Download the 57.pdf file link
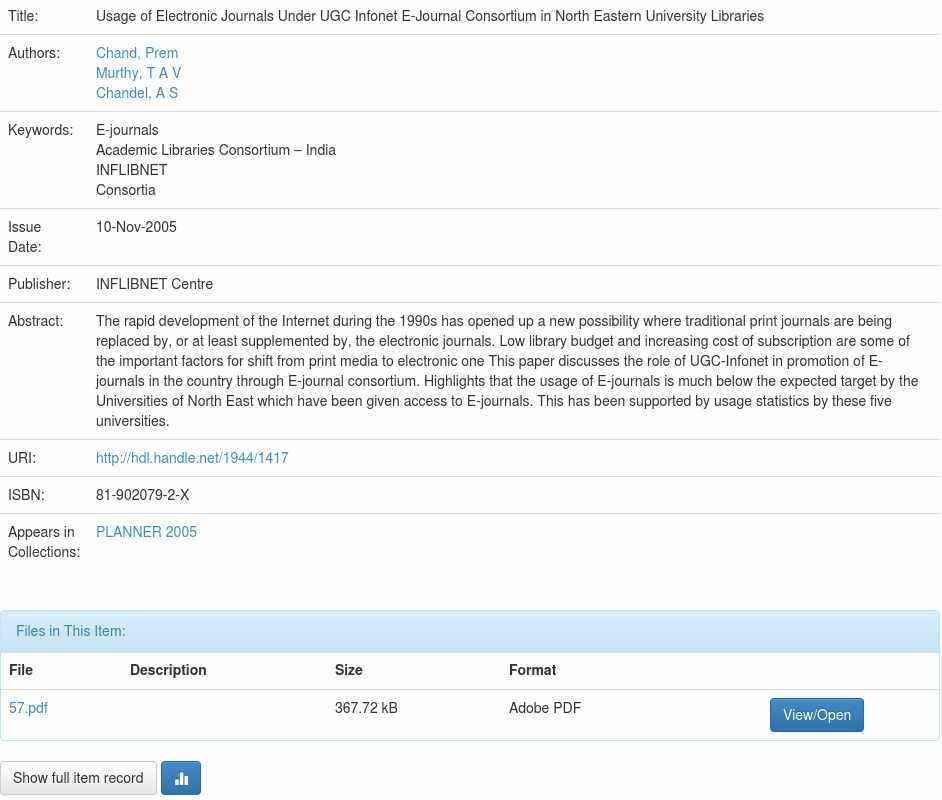 28,708
